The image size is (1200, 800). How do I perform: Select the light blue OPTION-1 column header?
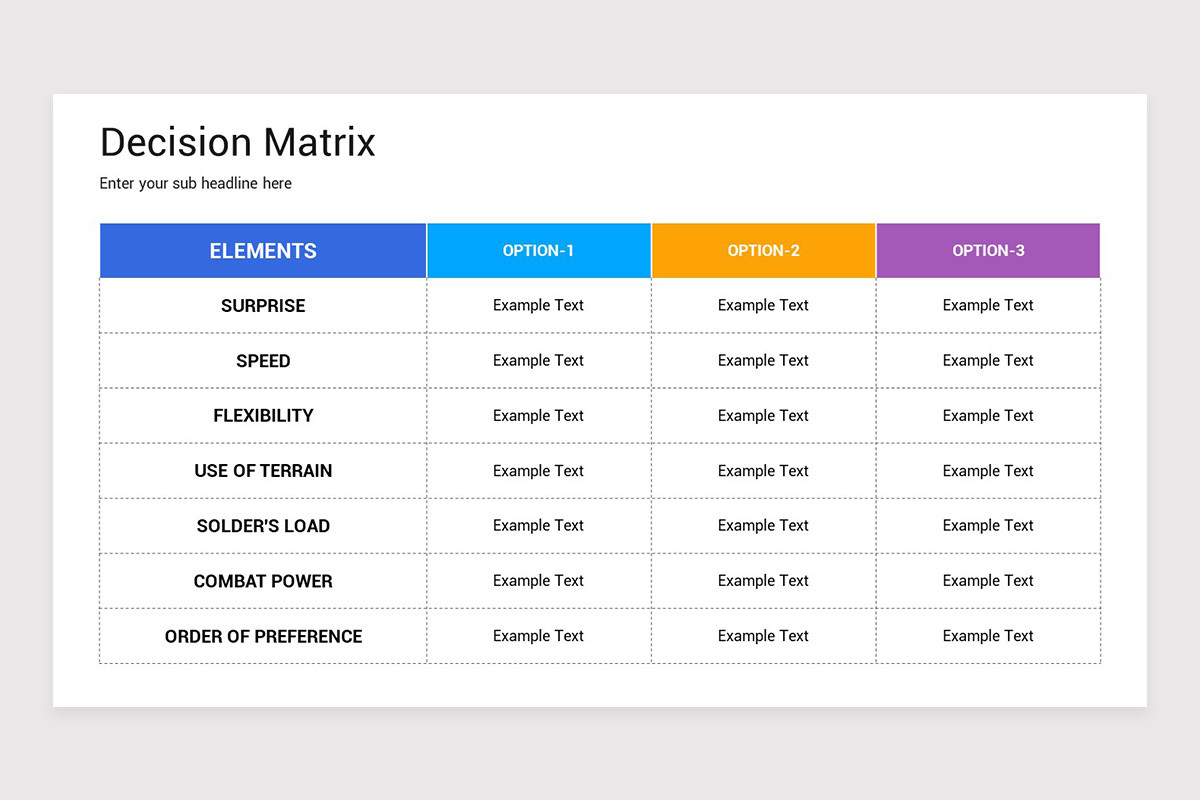click(x=539, y=251)
